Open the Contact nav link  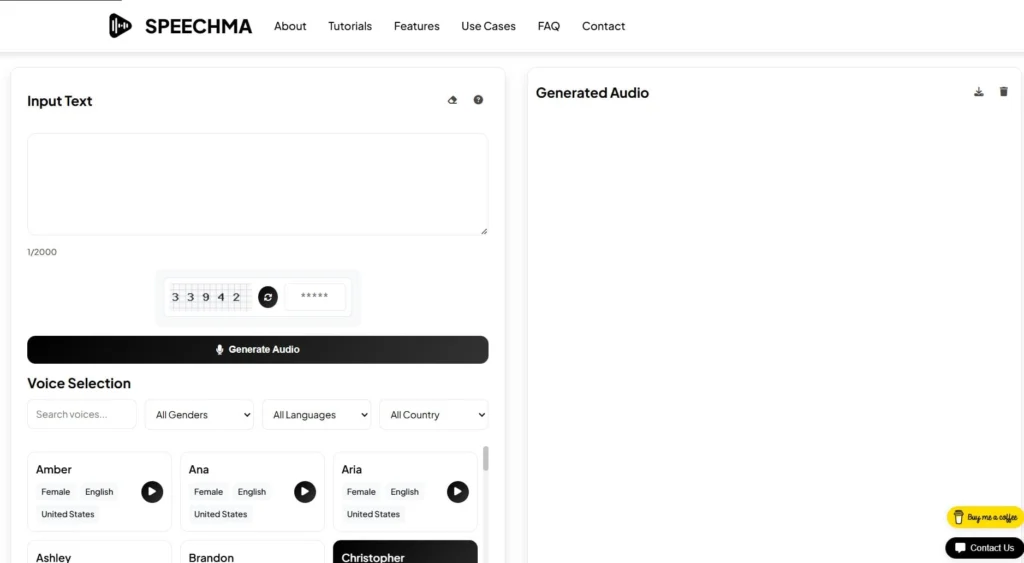pyautogui.click(x=603, y=26)
